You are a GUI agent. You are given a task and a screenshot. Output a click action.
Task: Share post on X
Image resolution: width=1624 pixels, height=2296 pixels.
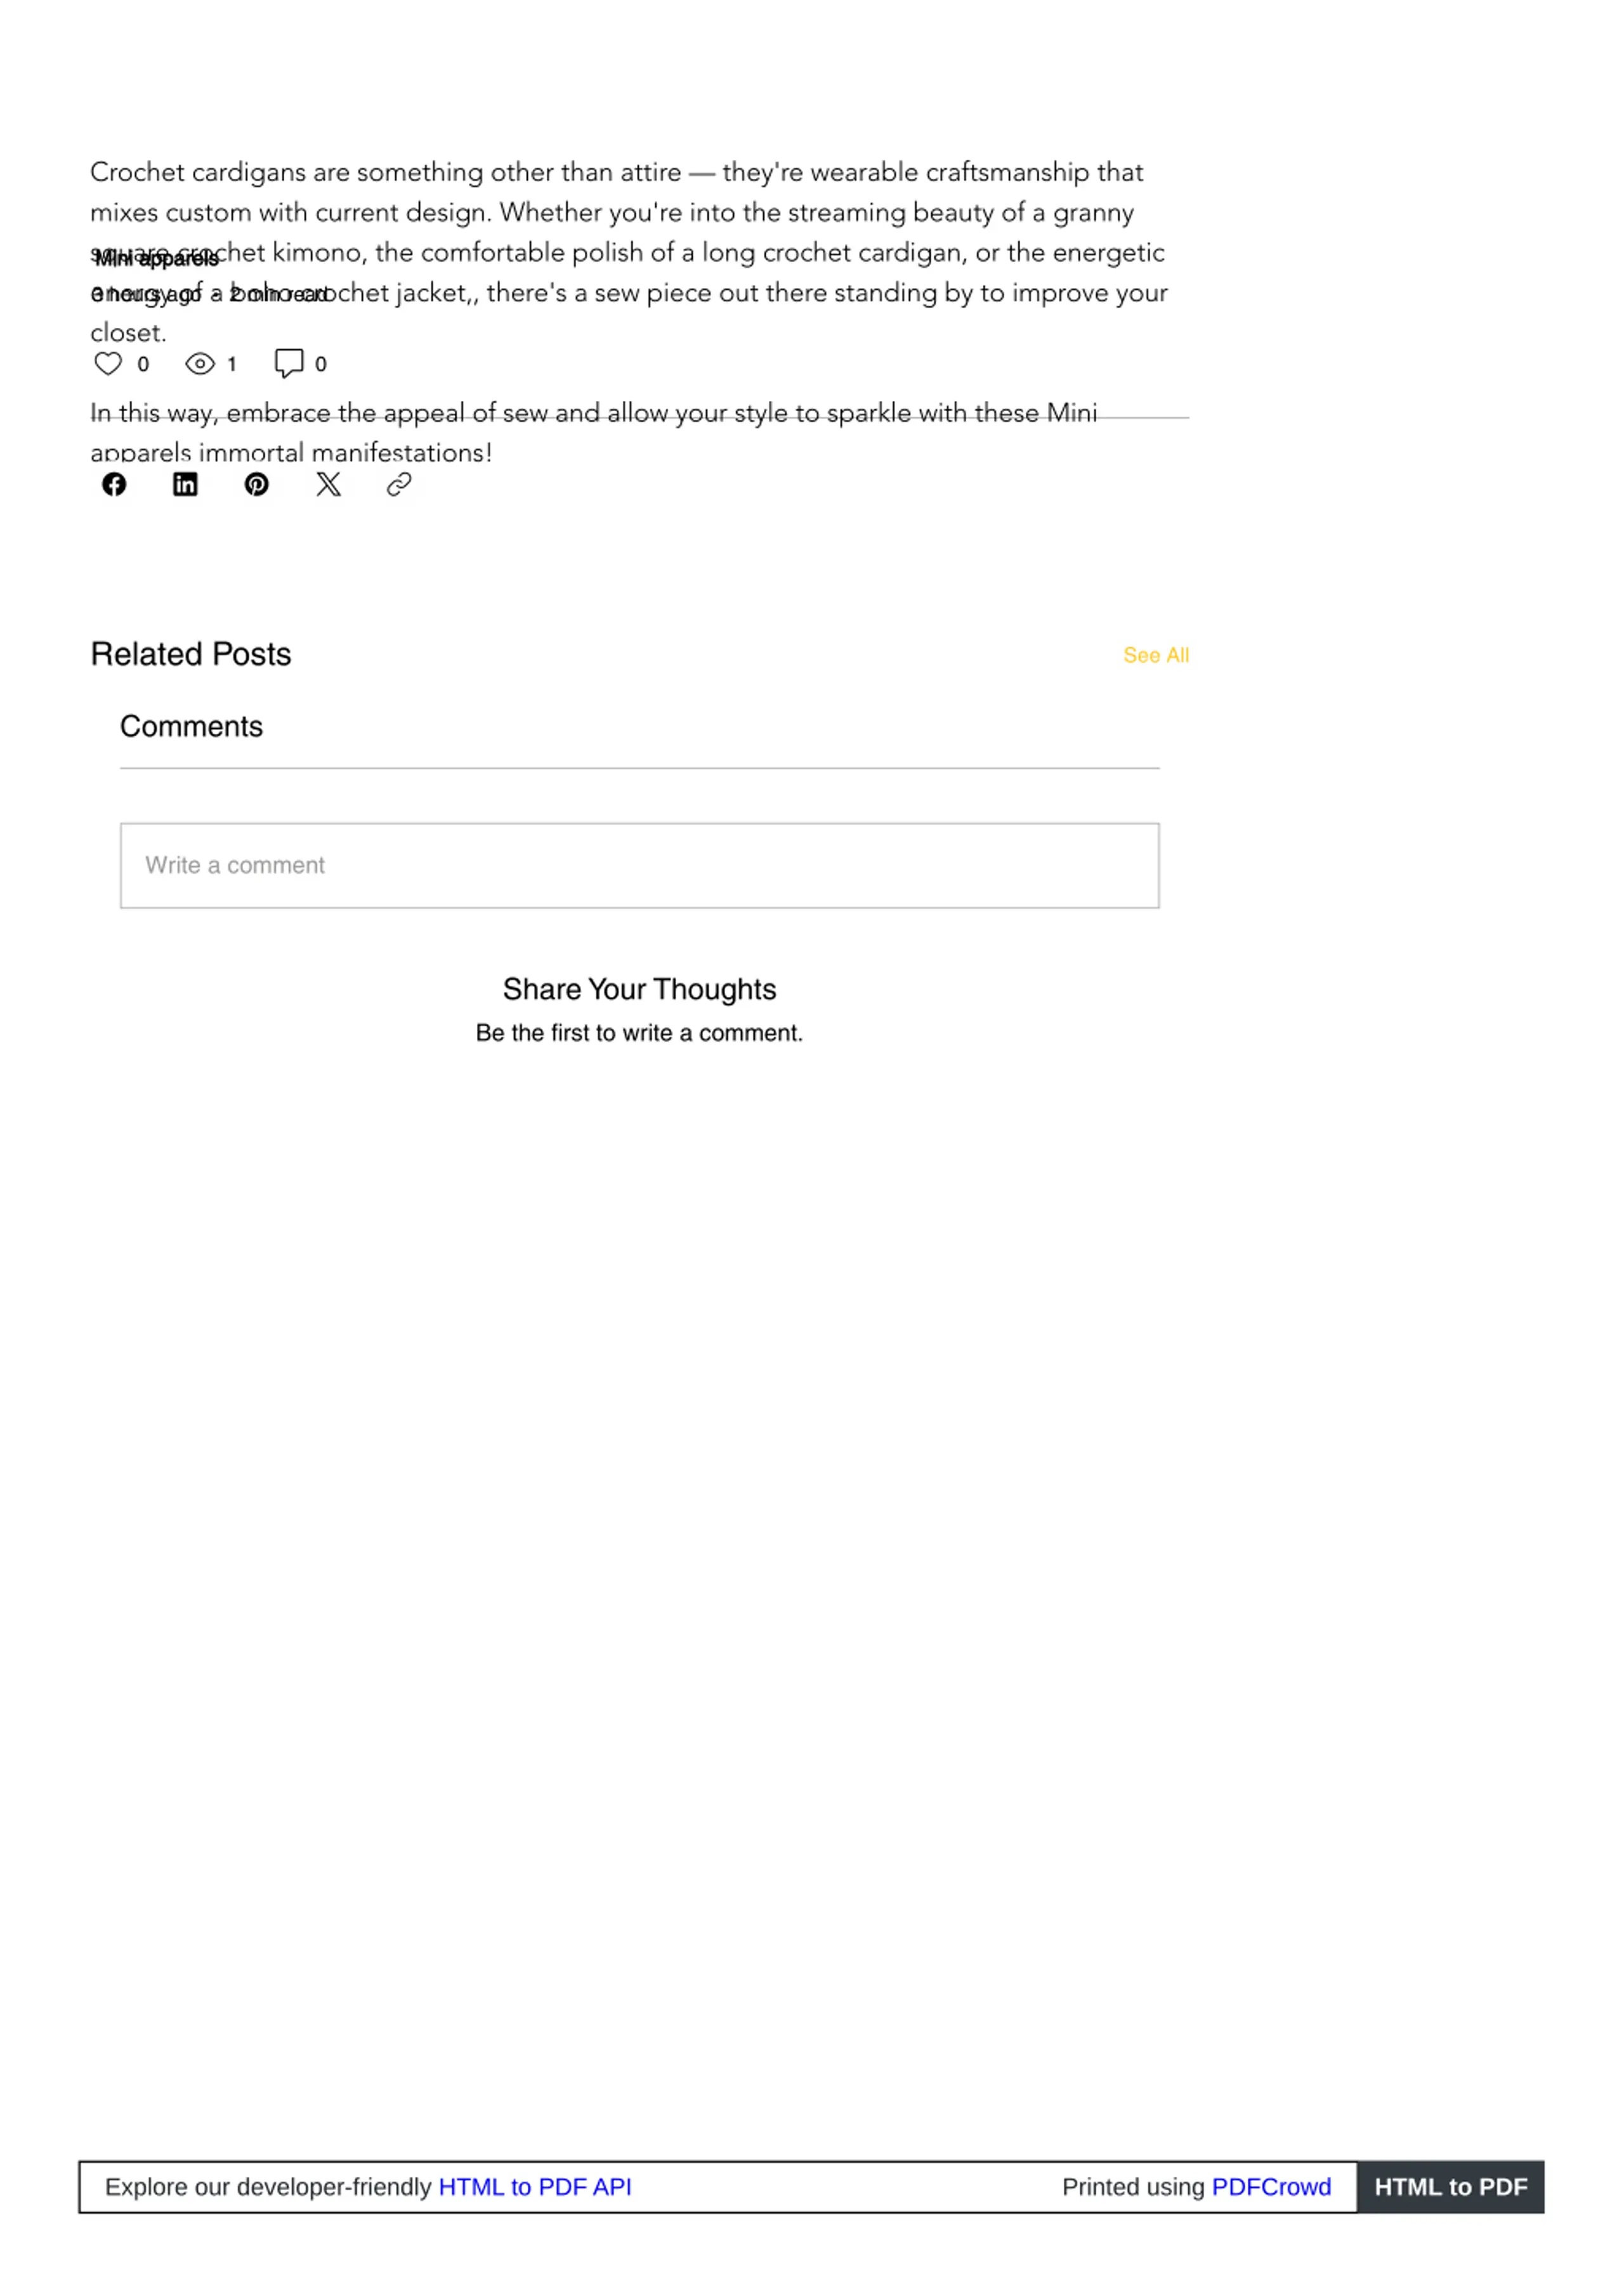pyautogui.click(x=328, y=485)
